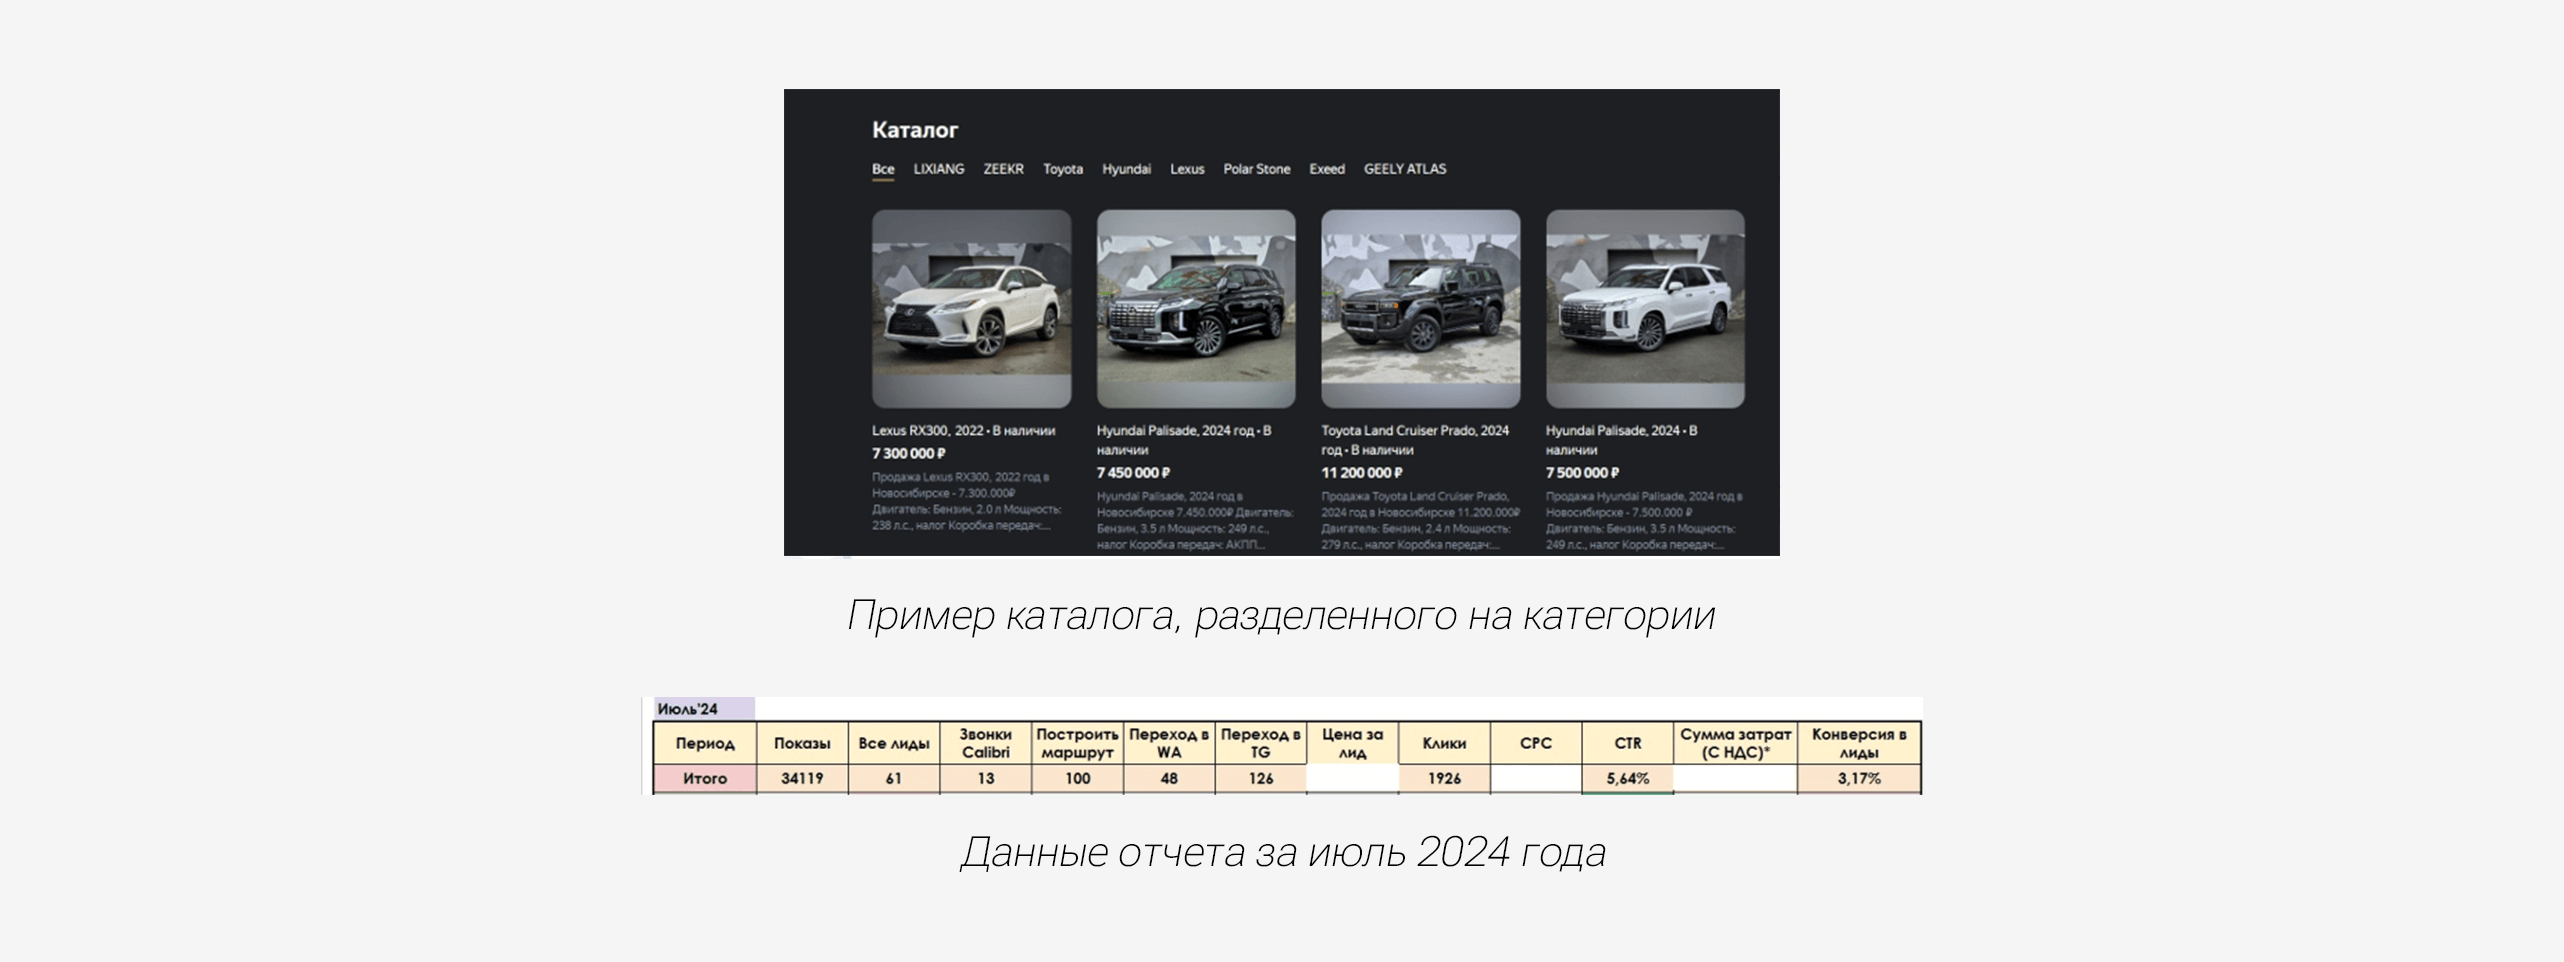This screenshot has width=2564, height=962.
Task: Click the 'Продажа Toyota Land Cruiser Prado' description
Action: pyautogui.click(x=1419, y=520)
